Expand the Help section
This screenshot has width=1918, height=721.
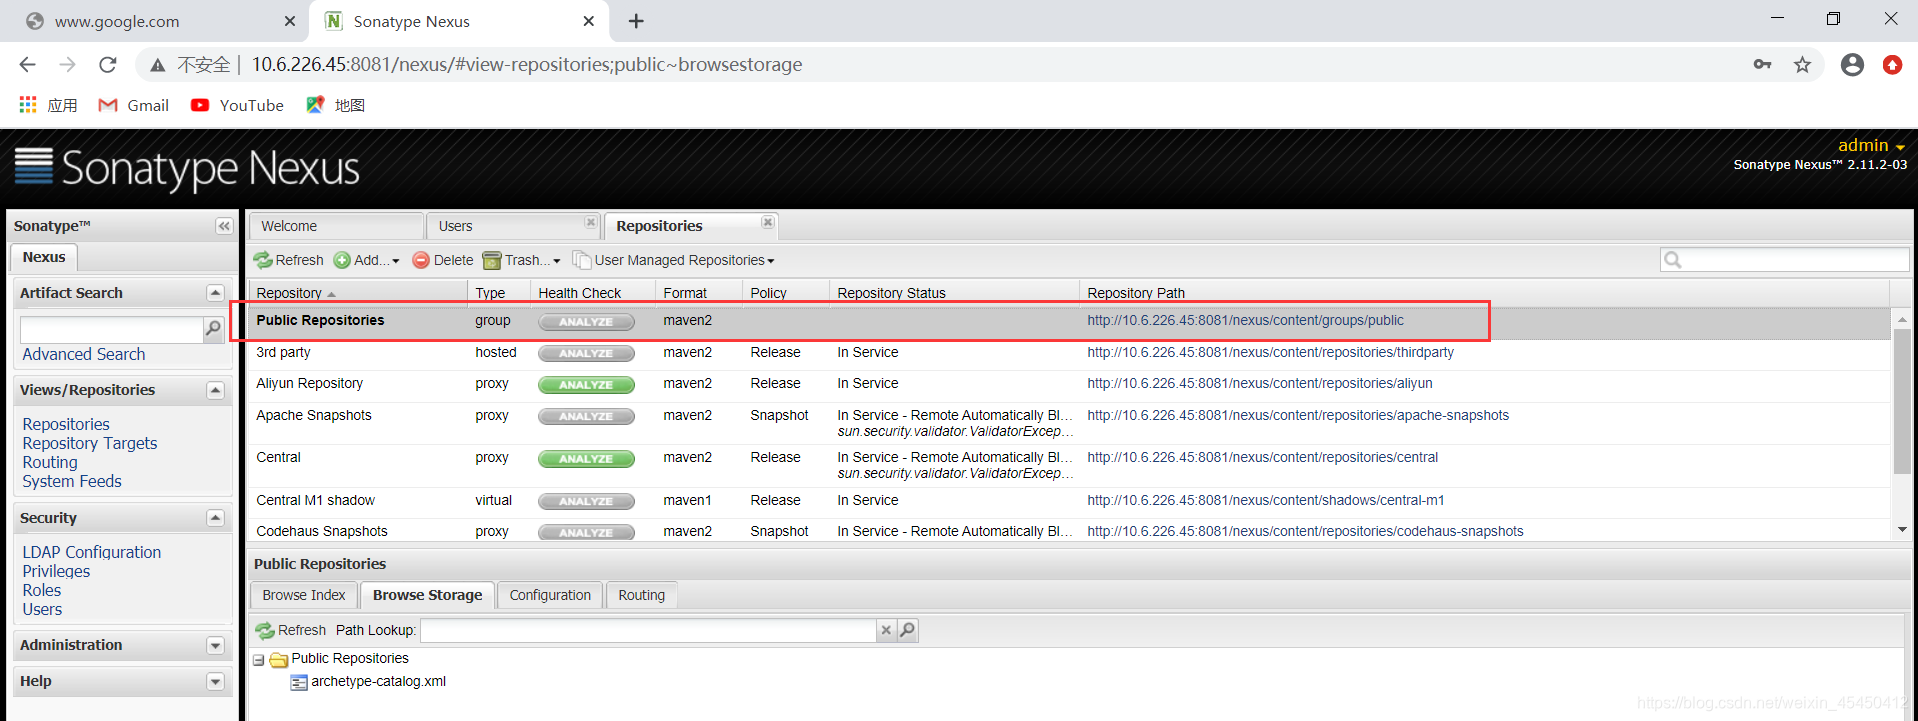click(x=215, y=682)
